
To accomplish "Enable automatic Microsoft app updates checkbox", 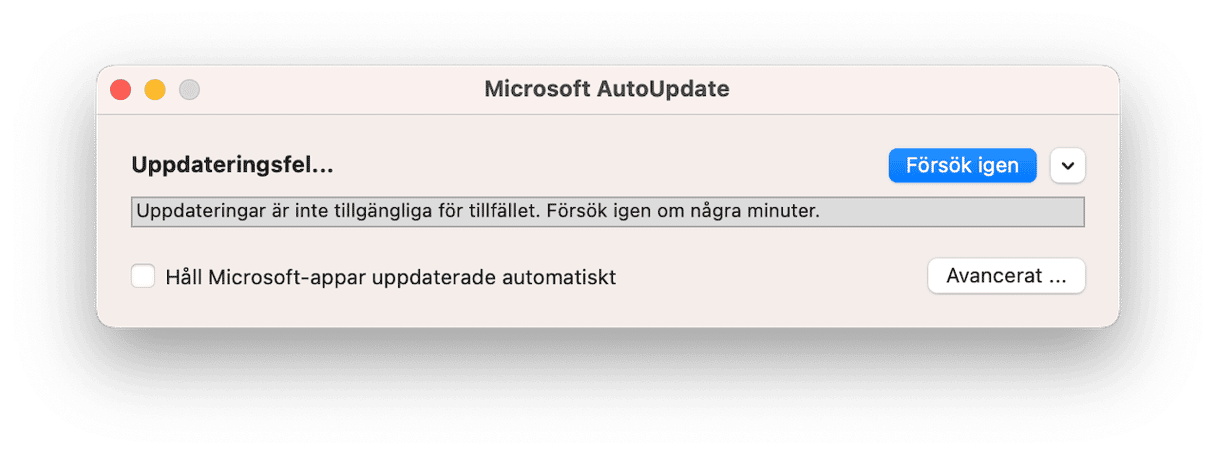I will [143, 276].
